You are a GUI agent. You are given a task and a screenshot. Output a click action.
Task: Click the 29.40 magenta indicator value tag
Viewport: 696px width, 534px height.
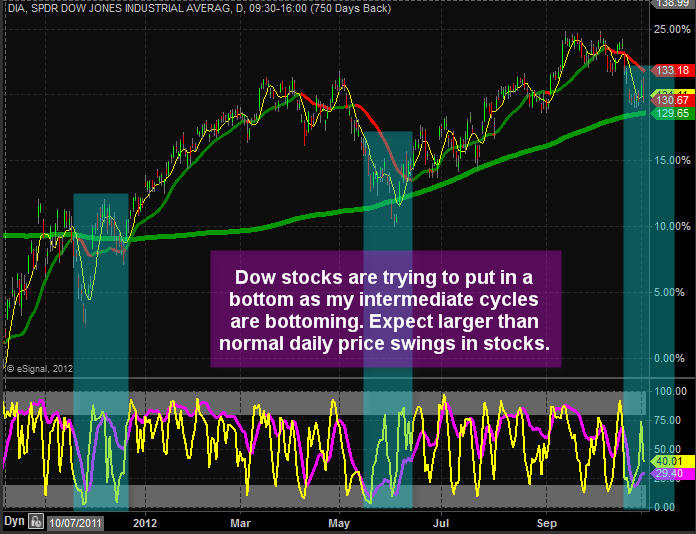tap(671, 473)
